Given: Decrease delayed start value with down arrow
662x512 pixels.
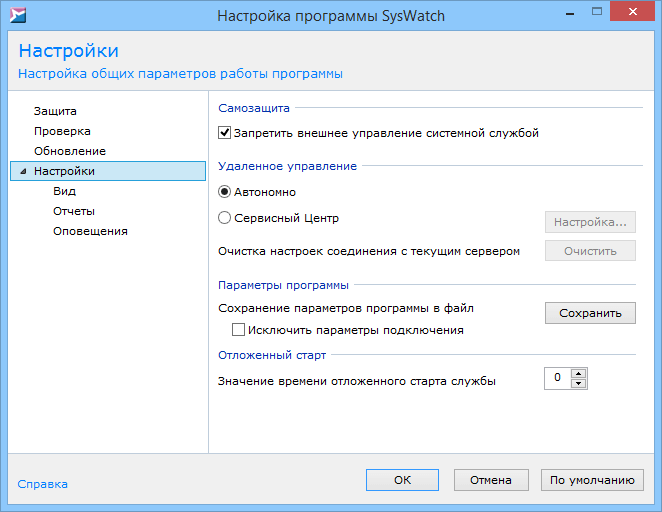Looking at the screenshot, I should (x=578, y=384).
